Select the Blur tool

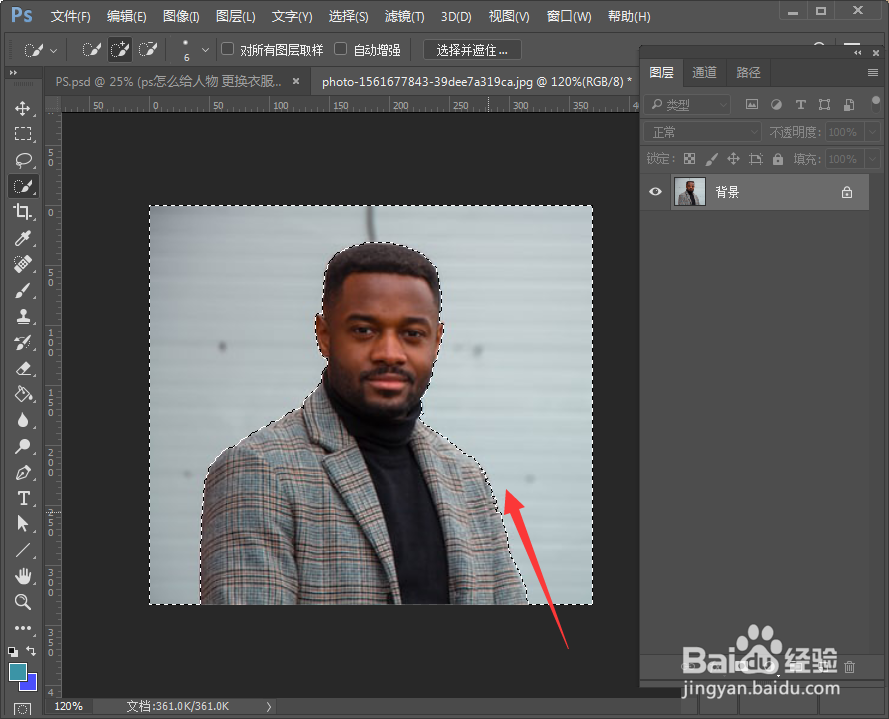23,420
